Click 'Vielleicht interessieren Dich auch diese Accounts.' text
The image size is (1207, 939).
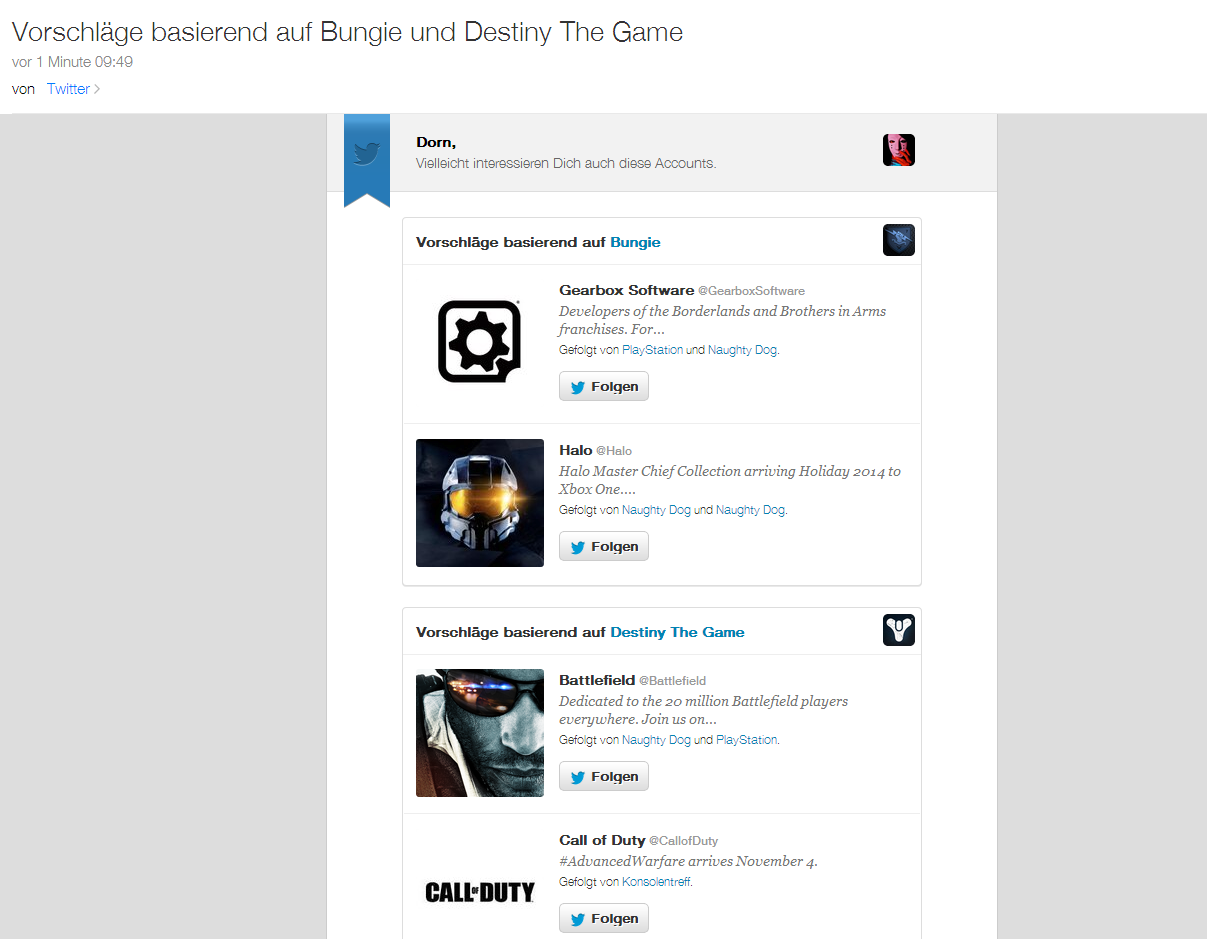coord(566,163)
